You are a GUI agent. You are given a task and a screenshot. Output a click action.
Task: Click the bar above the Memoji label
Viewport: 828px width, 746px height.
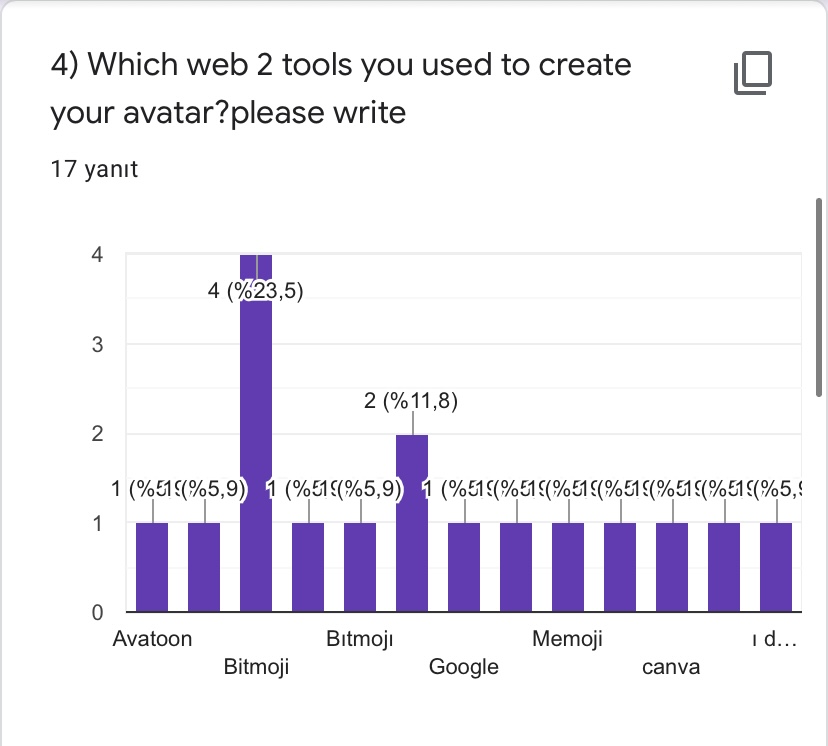pyautogui.click(x=568, y=566)
